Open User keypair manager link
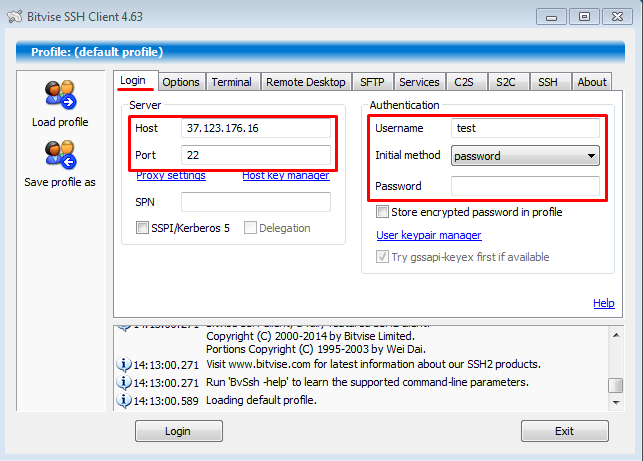Viewport: 643px width, 461px height. 429,235
